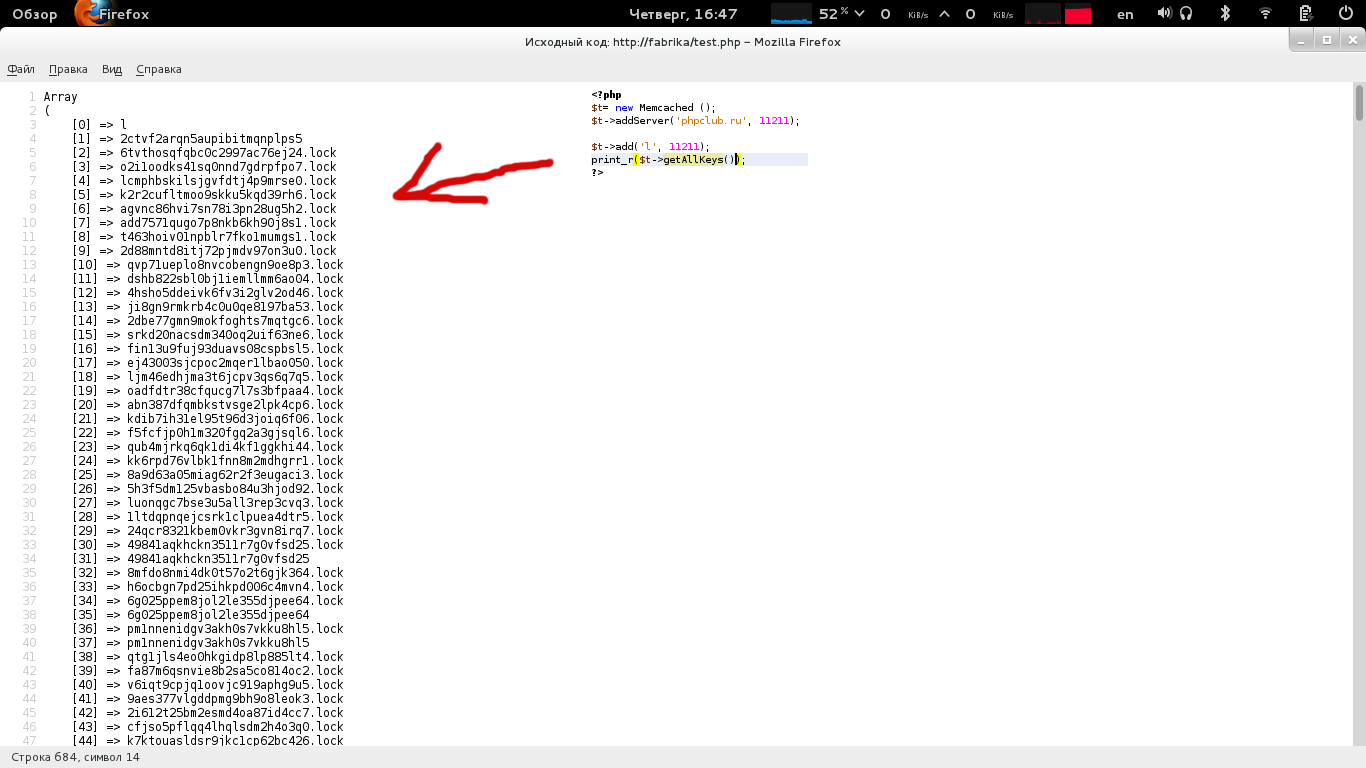
Task: Open the Bluetooth indicator
Action: [x=1225, y=13]
